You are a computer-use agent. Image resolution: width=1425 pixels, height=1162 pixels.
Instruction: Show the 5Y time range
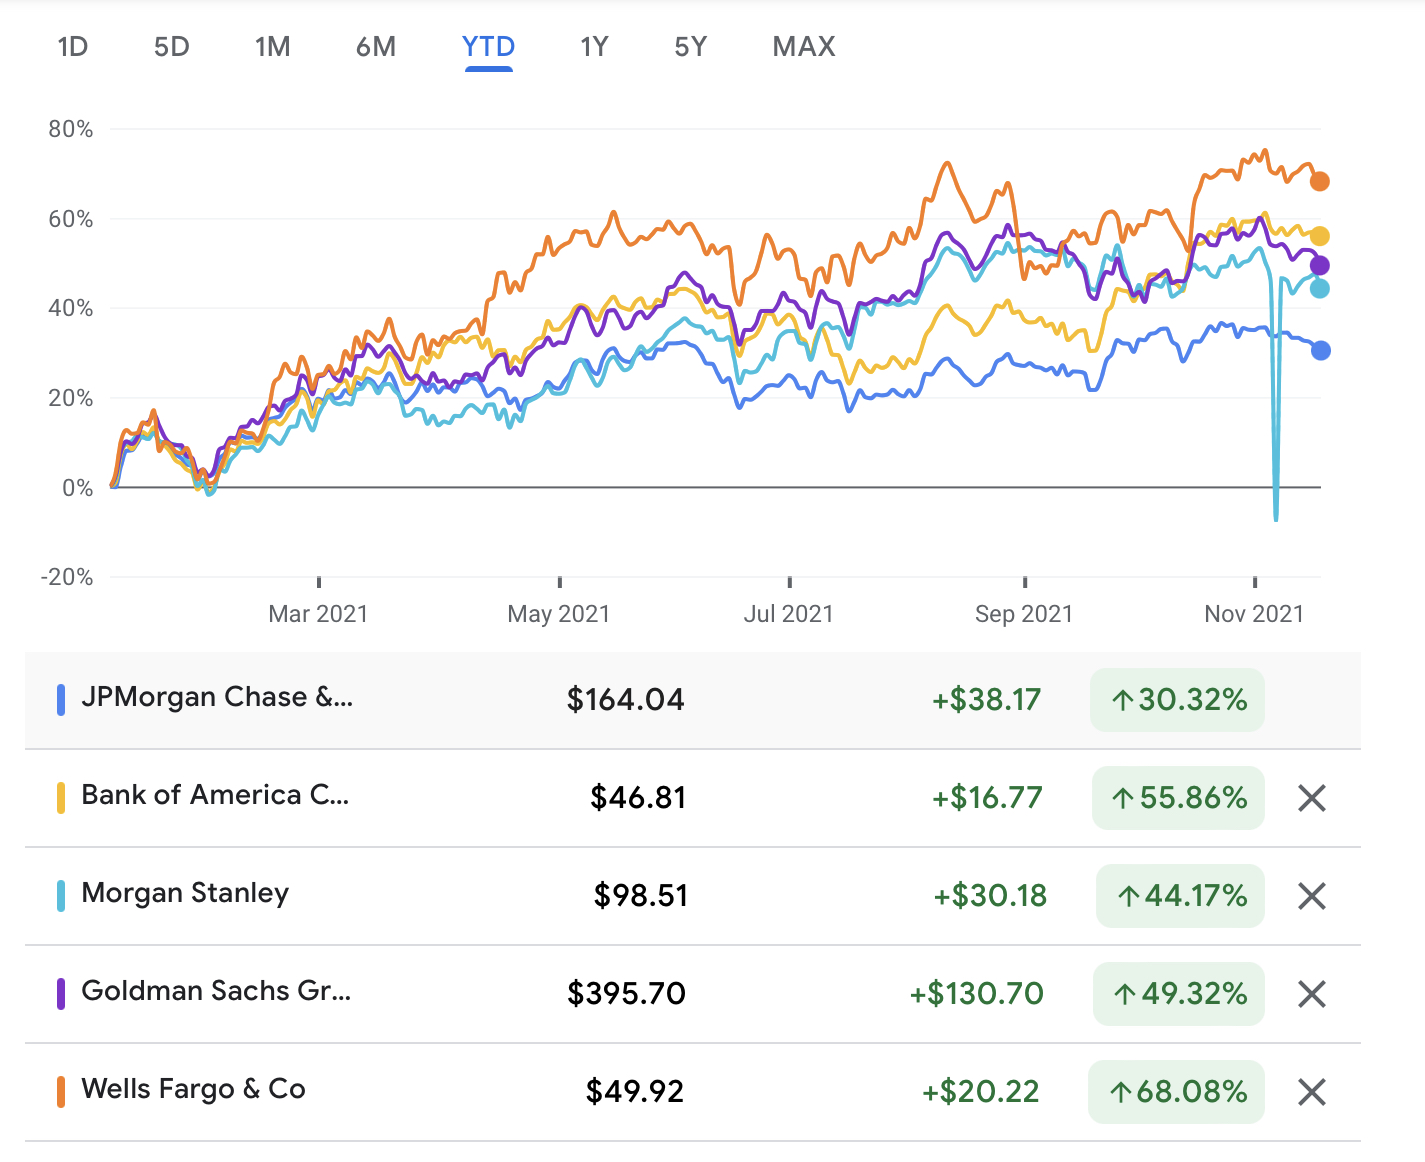click(x=690, y=47)
